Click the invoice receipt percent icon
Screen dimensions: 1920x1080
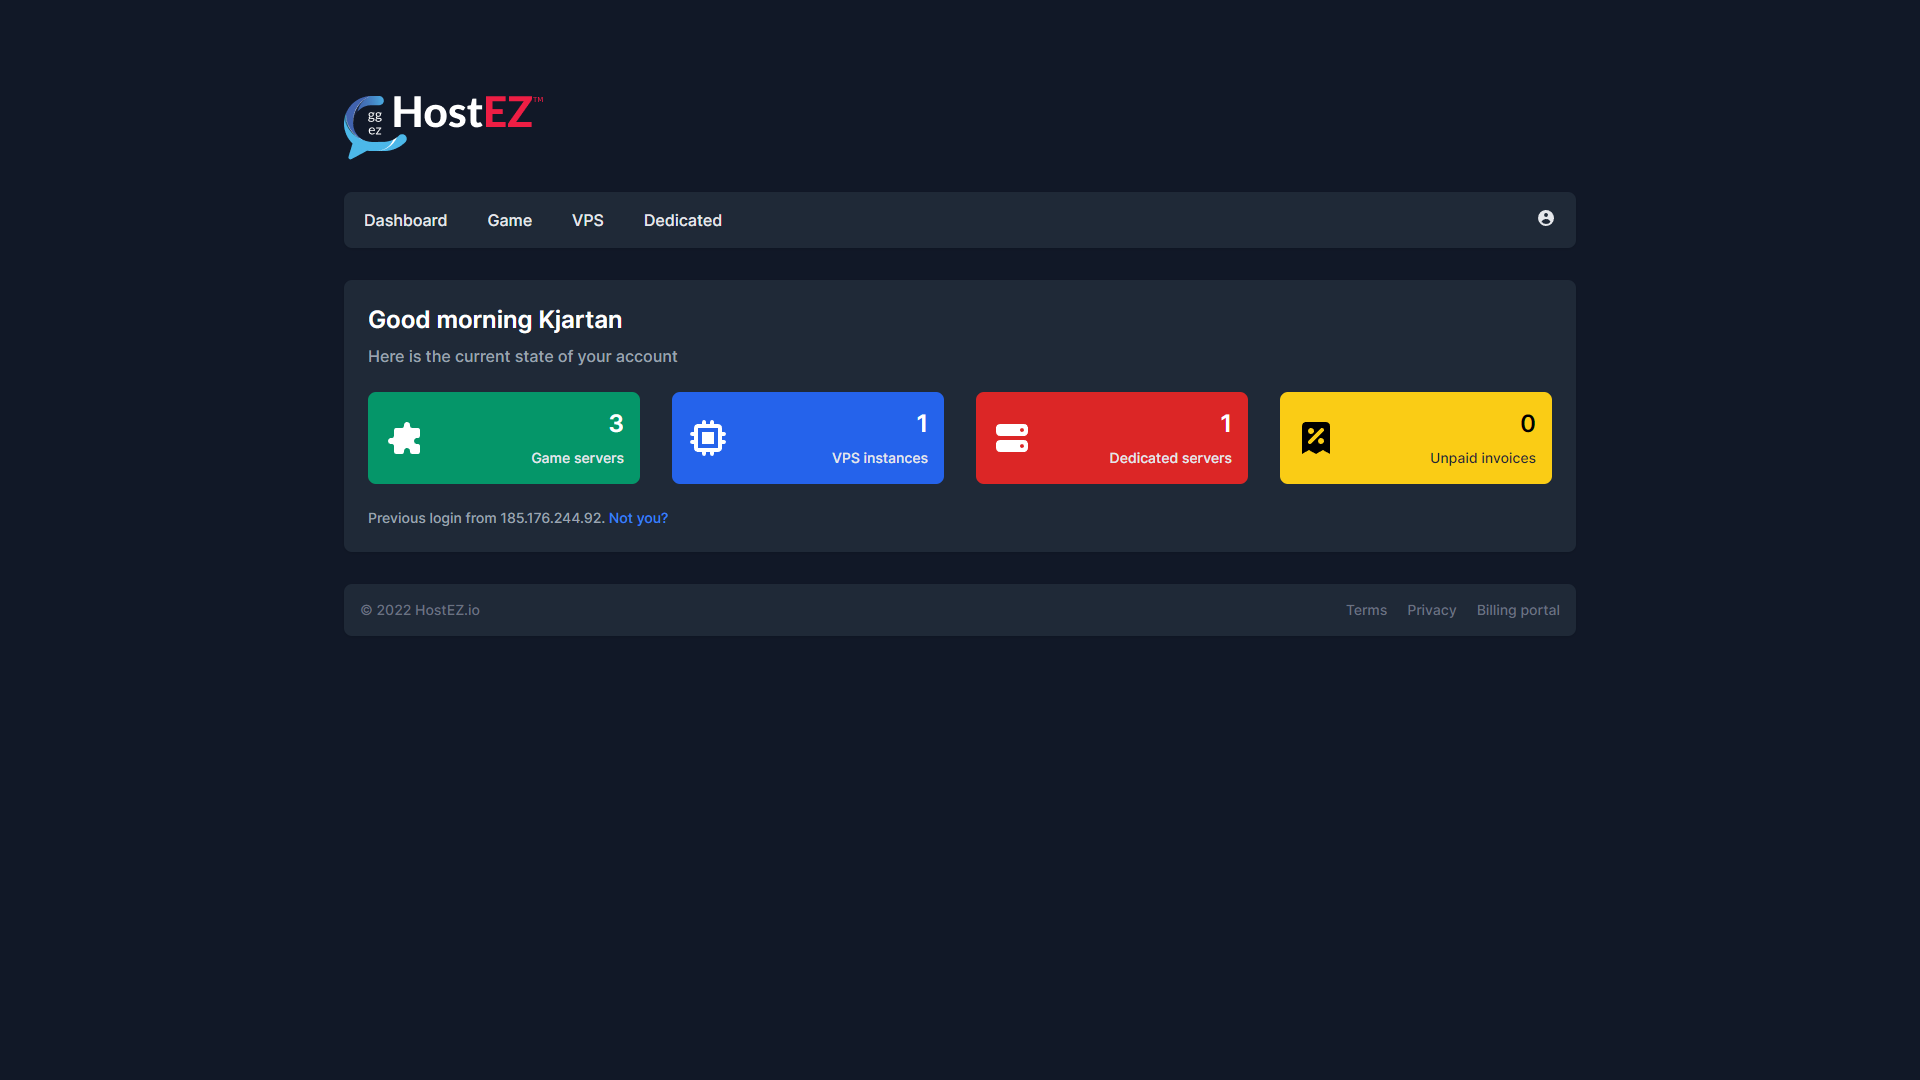(x=1316, y=438)
